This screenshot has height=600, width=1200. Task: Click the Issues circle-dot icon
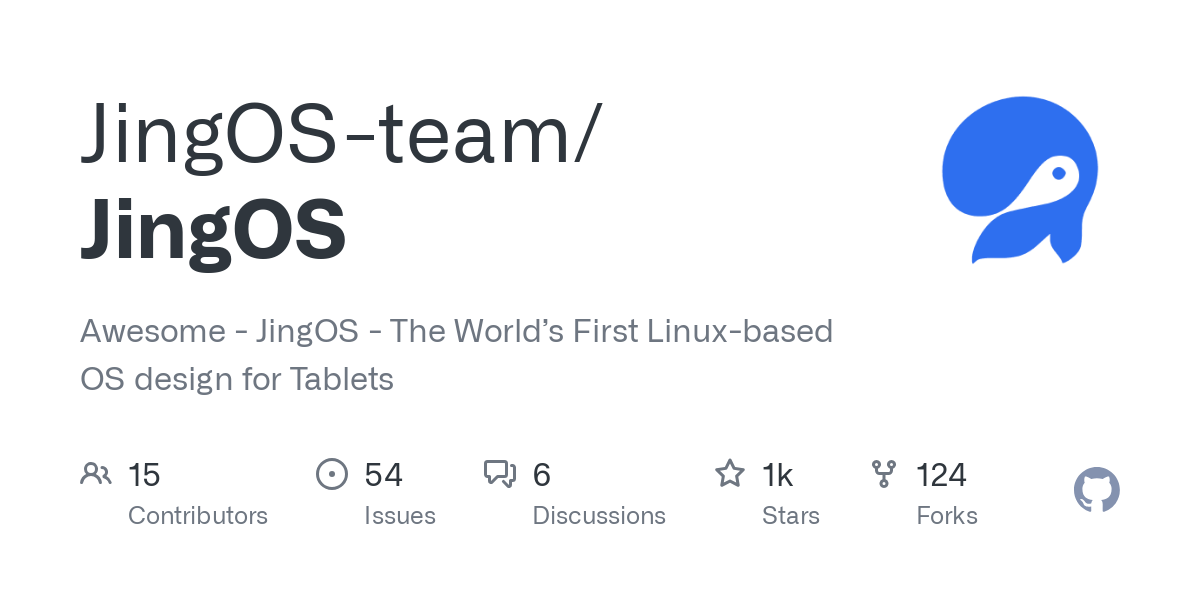[x=332, y=474]
